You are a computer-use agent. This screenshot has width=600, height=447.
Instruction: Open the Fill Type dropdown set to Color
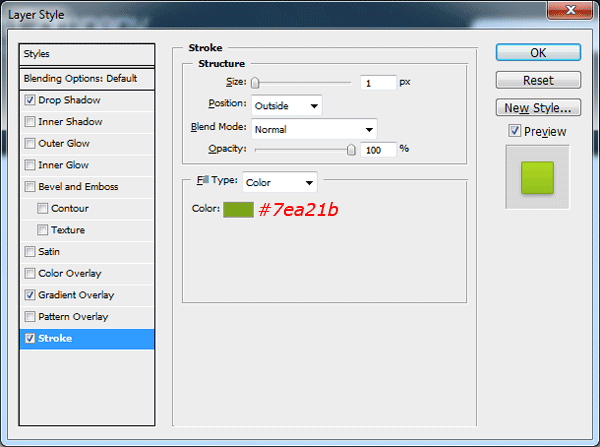click(280, 183)
